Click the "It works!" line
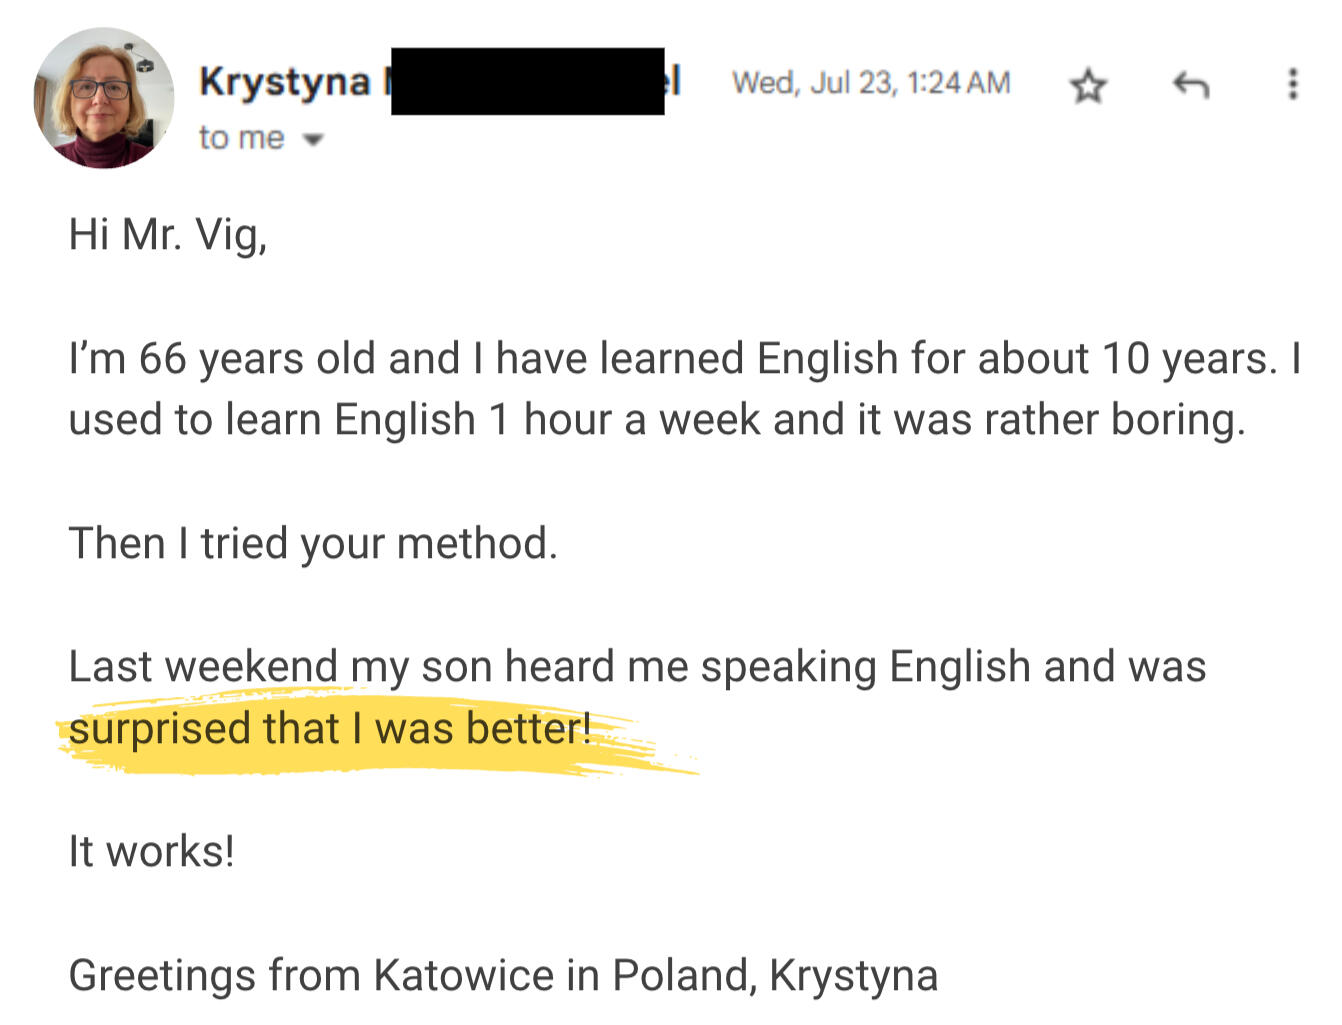The width and height of the screenshot is (1342, 1025). [x=151, y=852]
